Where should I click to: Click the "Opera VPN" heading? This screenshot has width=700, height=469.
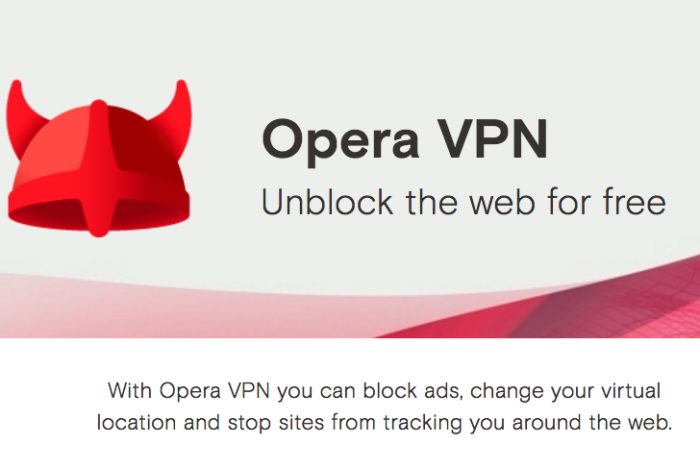(404, 141)
